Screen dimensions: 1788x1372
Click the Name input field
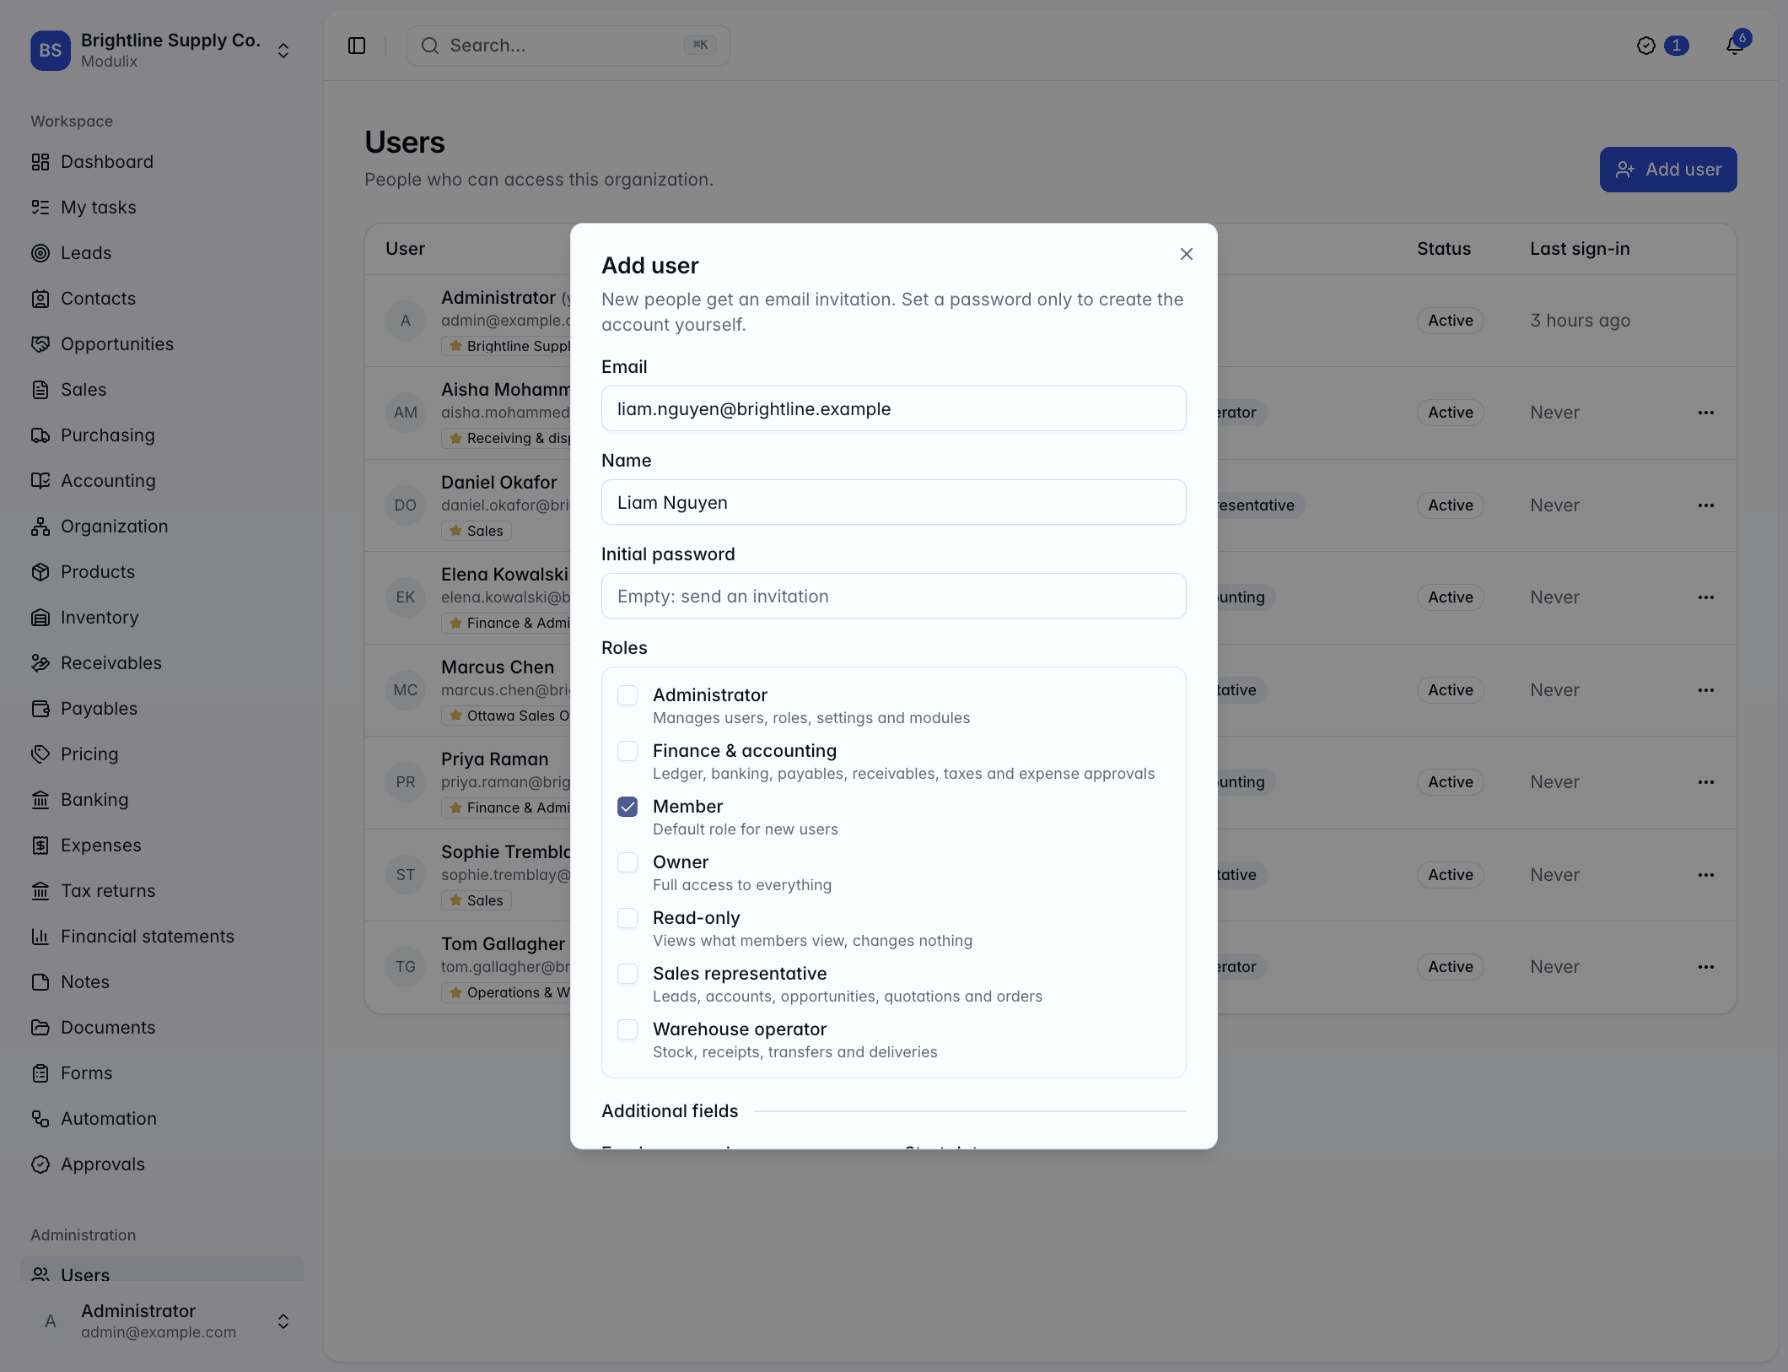[x=893, y=503]
